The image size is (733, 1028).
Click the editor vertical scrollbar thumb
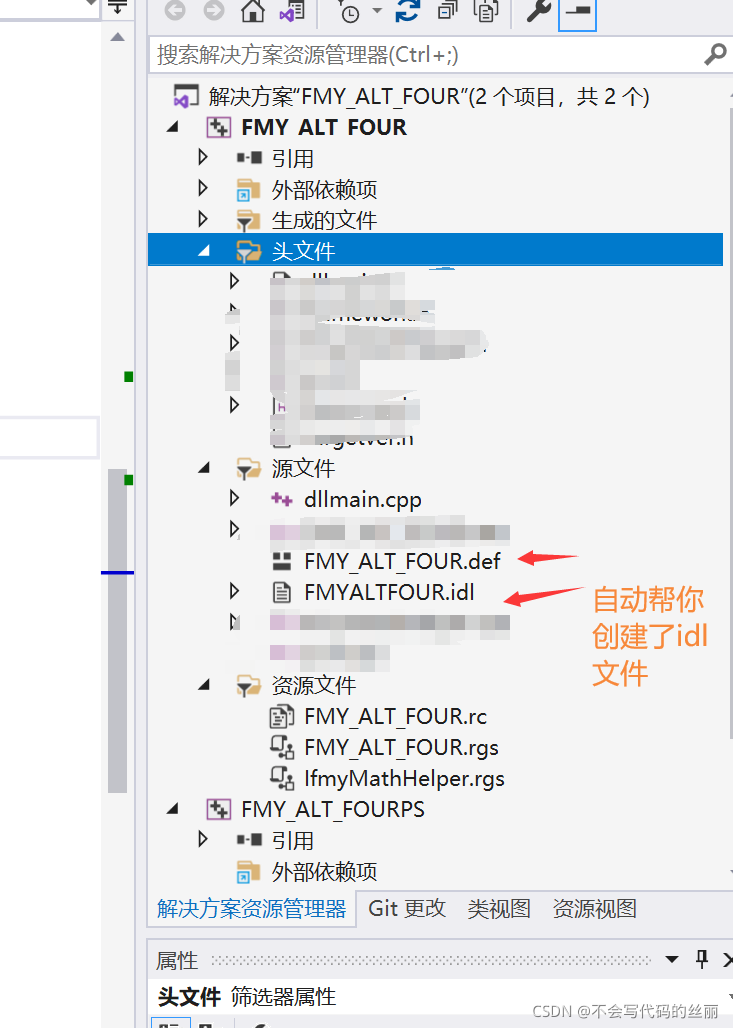pos(117,631)
